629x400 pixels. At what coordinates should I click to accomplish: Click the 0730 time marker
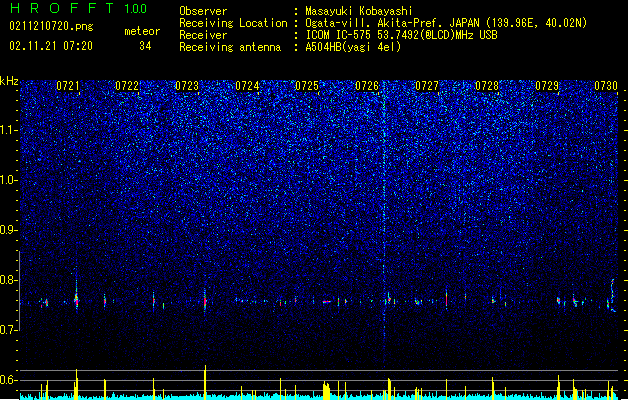click(x=606, y=86)
